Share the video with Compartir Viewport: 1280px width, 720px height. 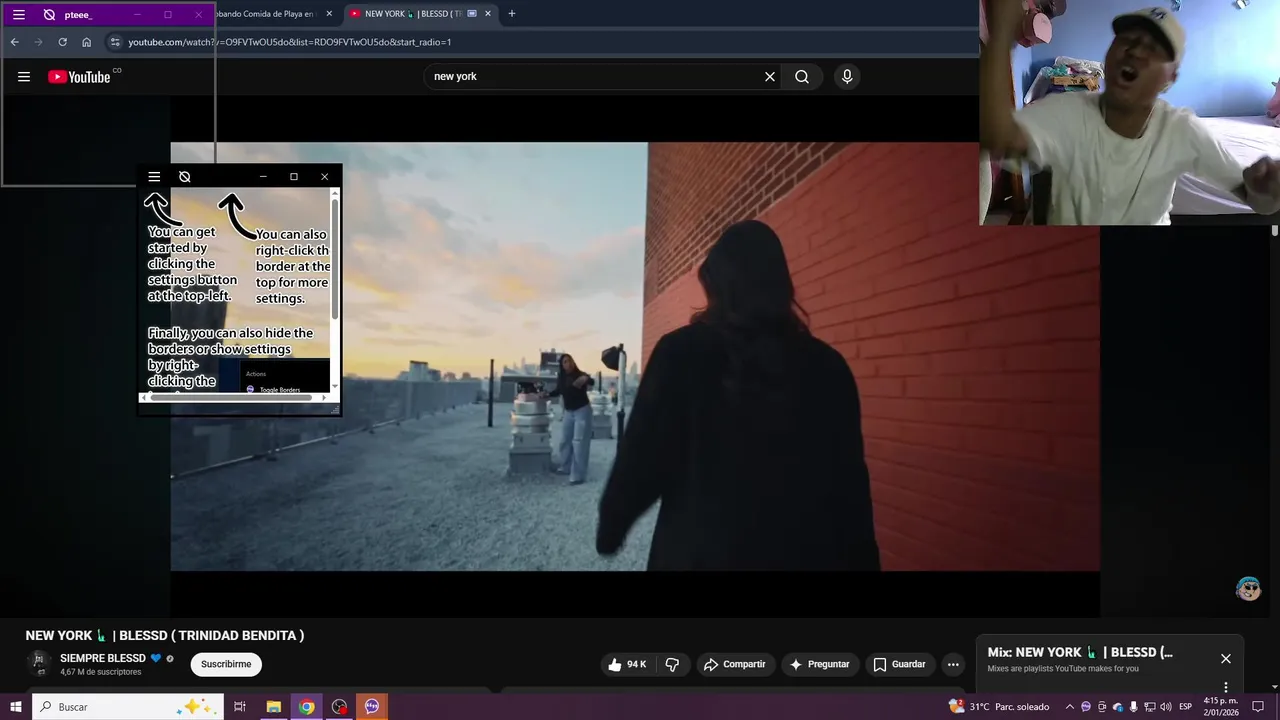point(734,664)
